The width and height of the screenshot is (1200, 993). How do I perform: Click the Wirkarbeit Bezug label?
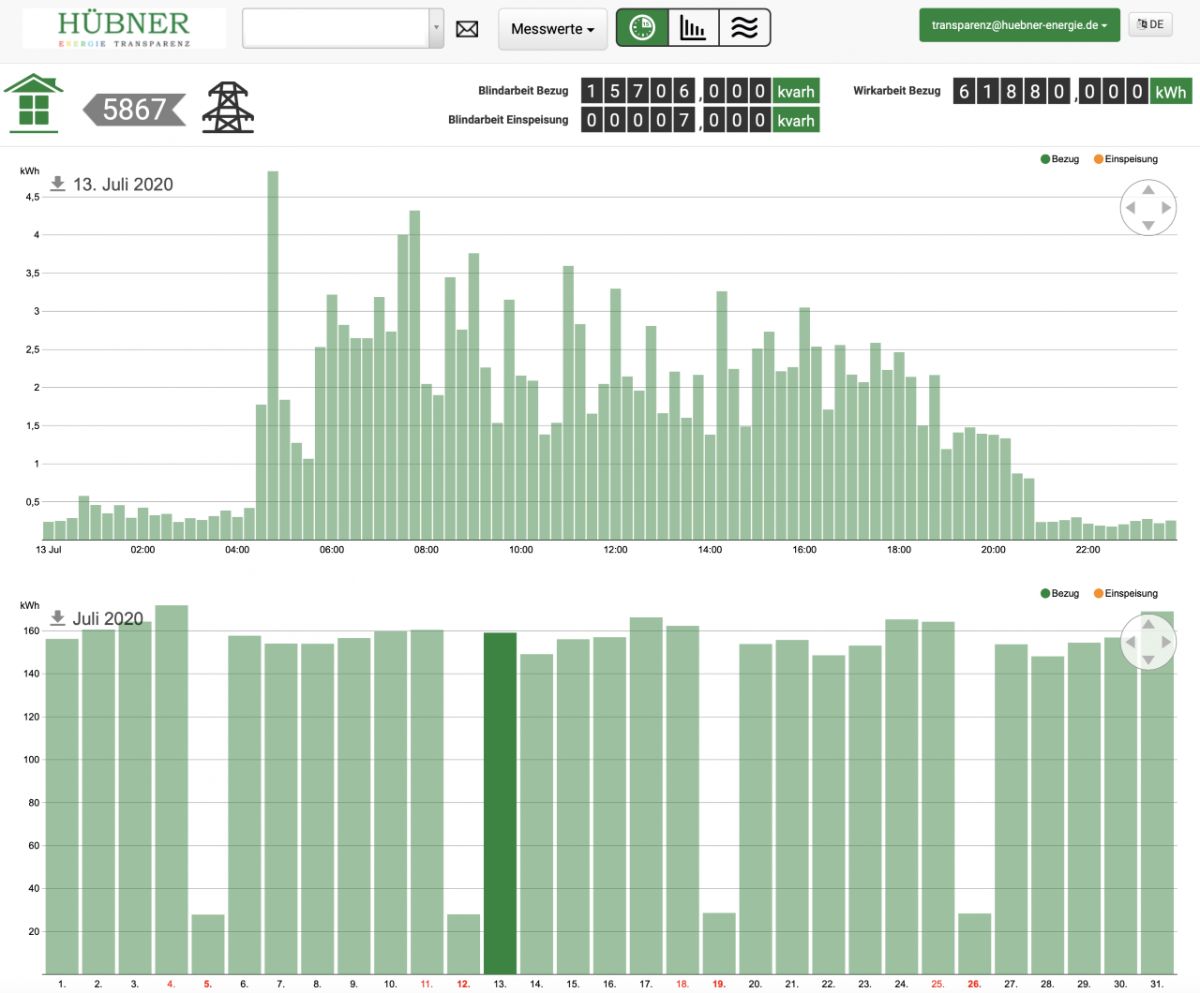897,91
